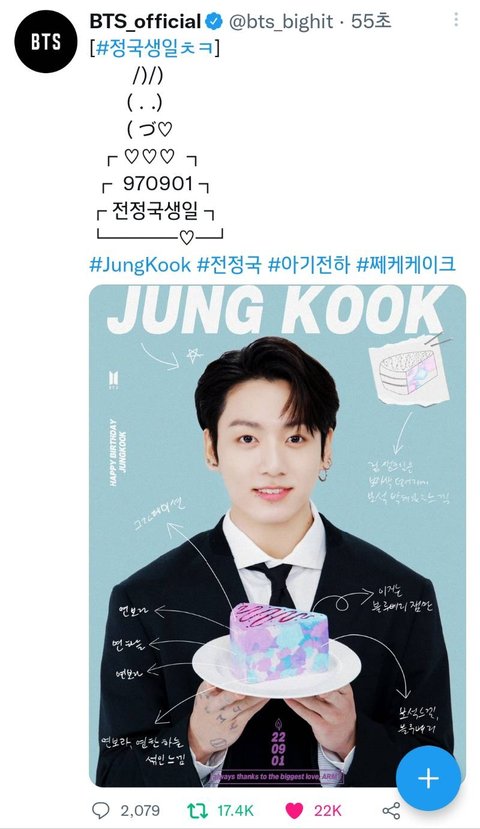Tap the reply speech bubble icon

(x=100, y=810)
